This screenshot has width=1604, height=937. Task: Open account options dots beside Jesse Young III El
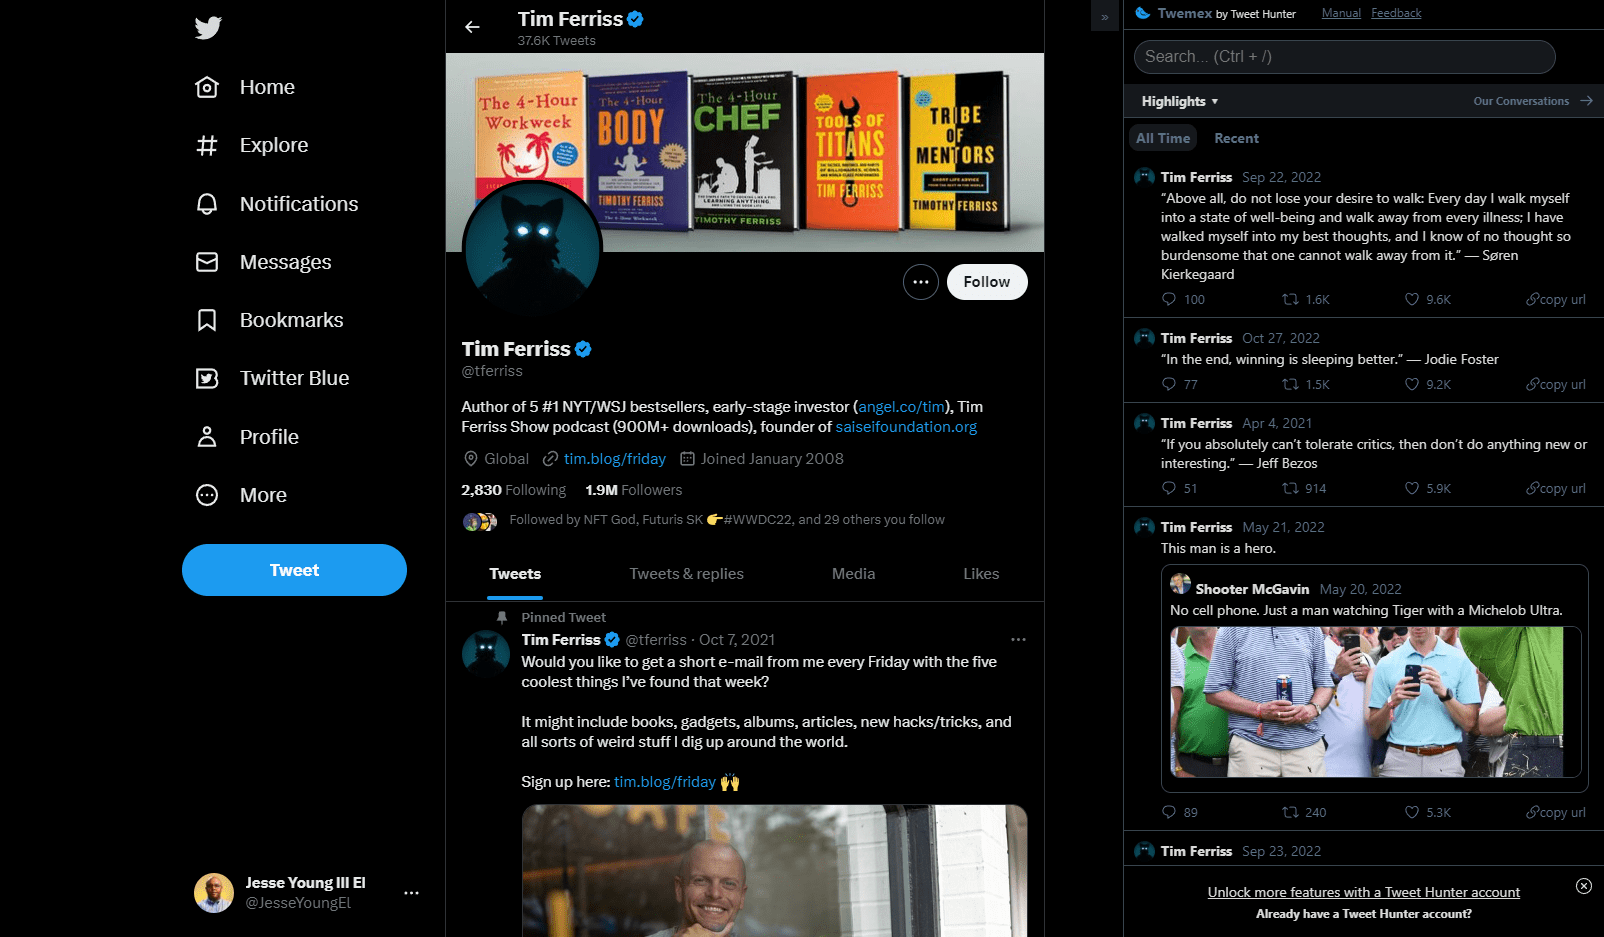411,893
